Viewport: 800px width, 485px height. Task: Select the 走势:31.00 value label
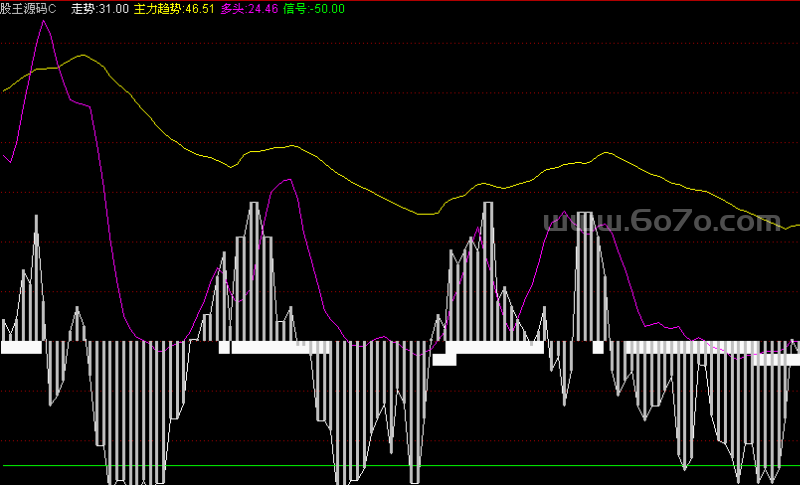point(99,9)
